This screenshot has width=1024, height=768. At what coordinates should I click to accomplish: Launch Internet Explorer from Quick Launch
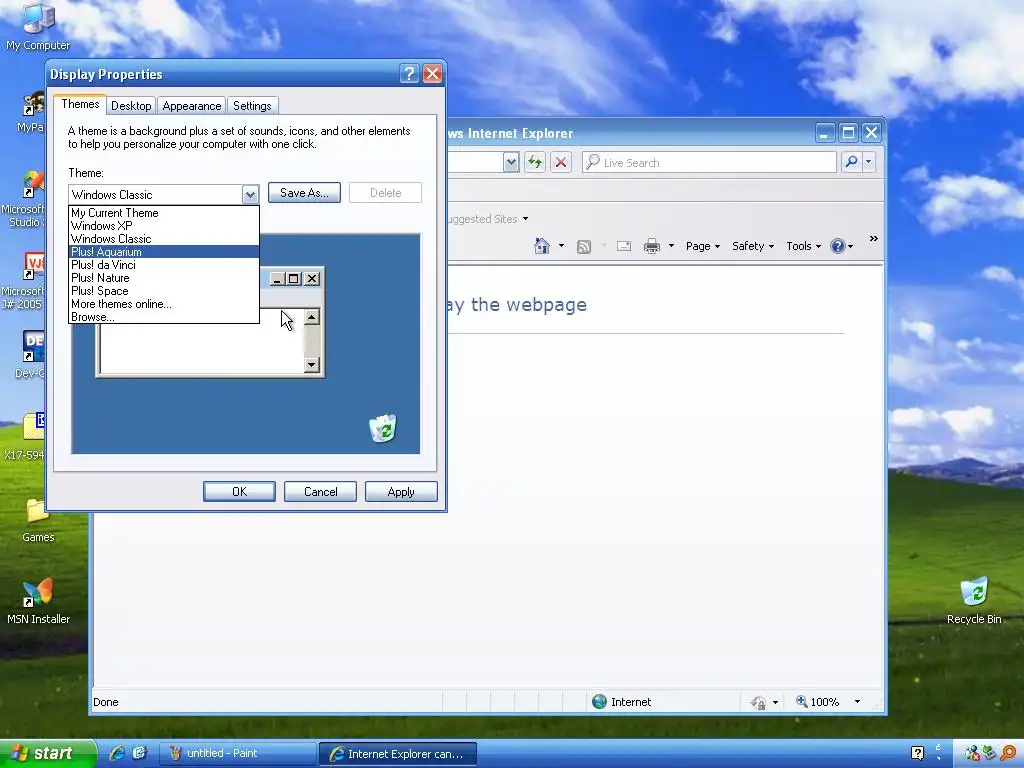117,753
